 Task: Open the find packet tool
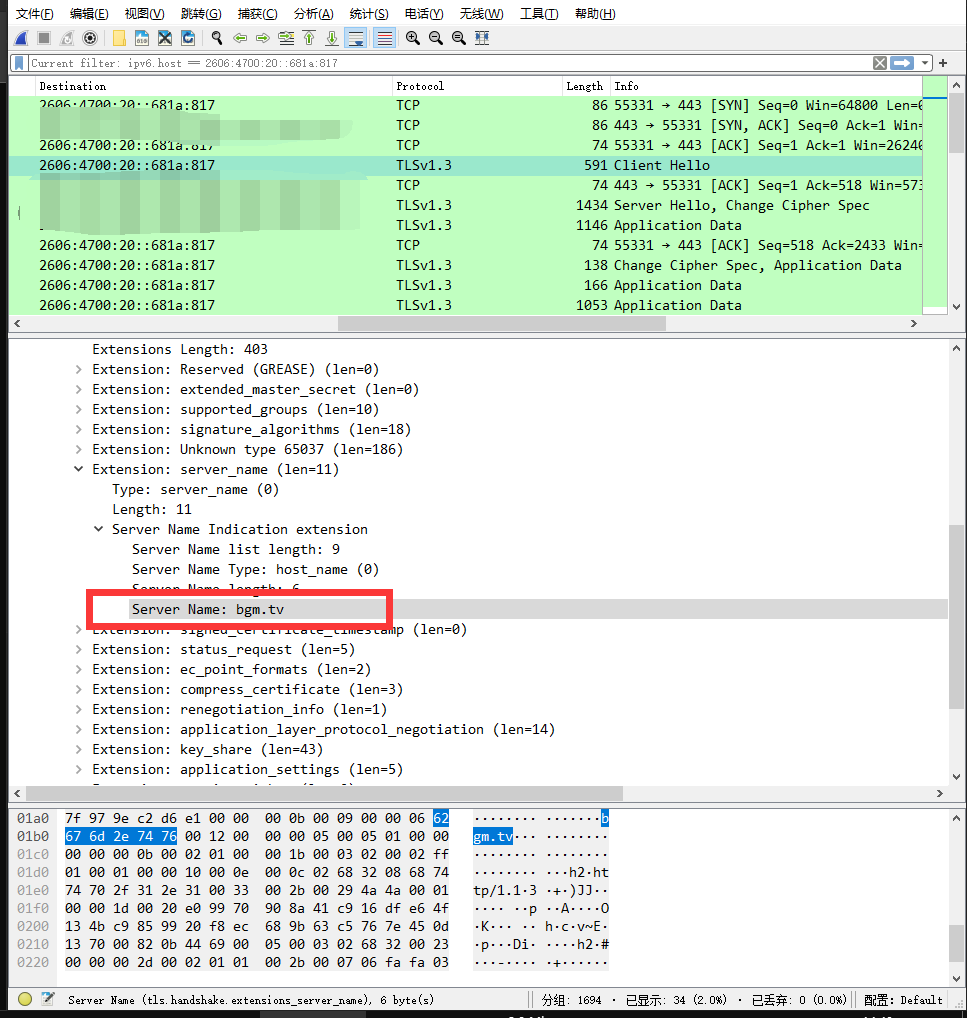[216, 37]
